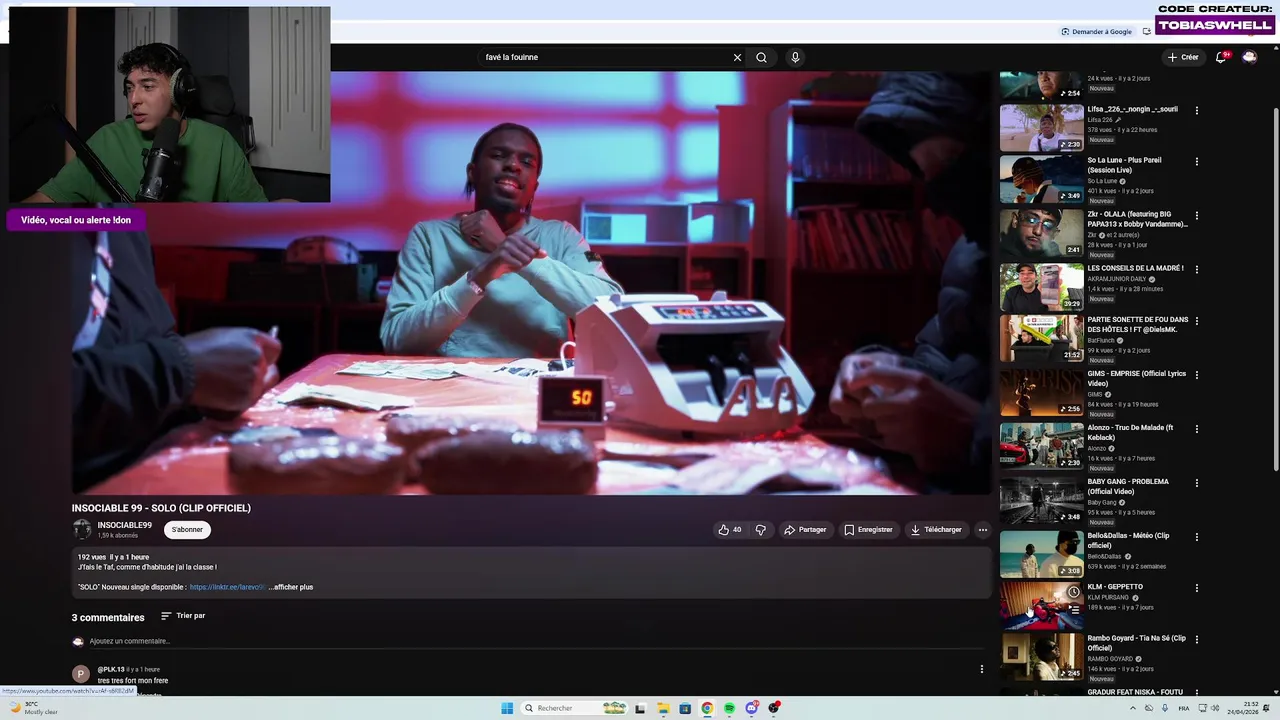Open the account avatar menu
The height and width of the screenshot is (720, 1280).
coord(1249,57)
